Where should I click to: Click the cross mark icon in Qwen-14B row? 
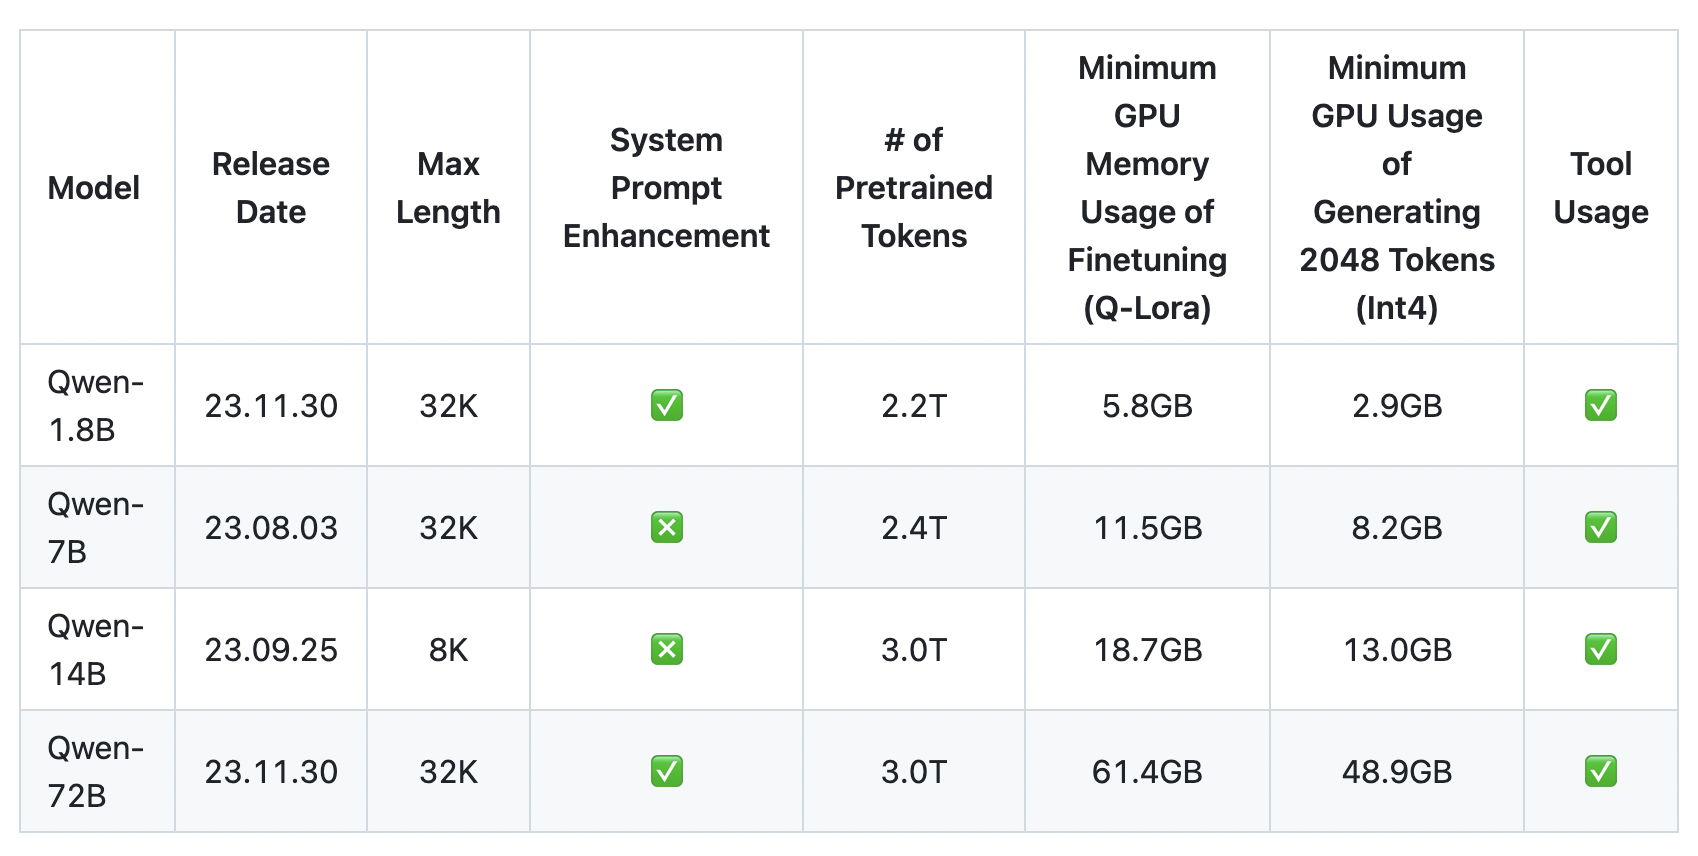667,650
